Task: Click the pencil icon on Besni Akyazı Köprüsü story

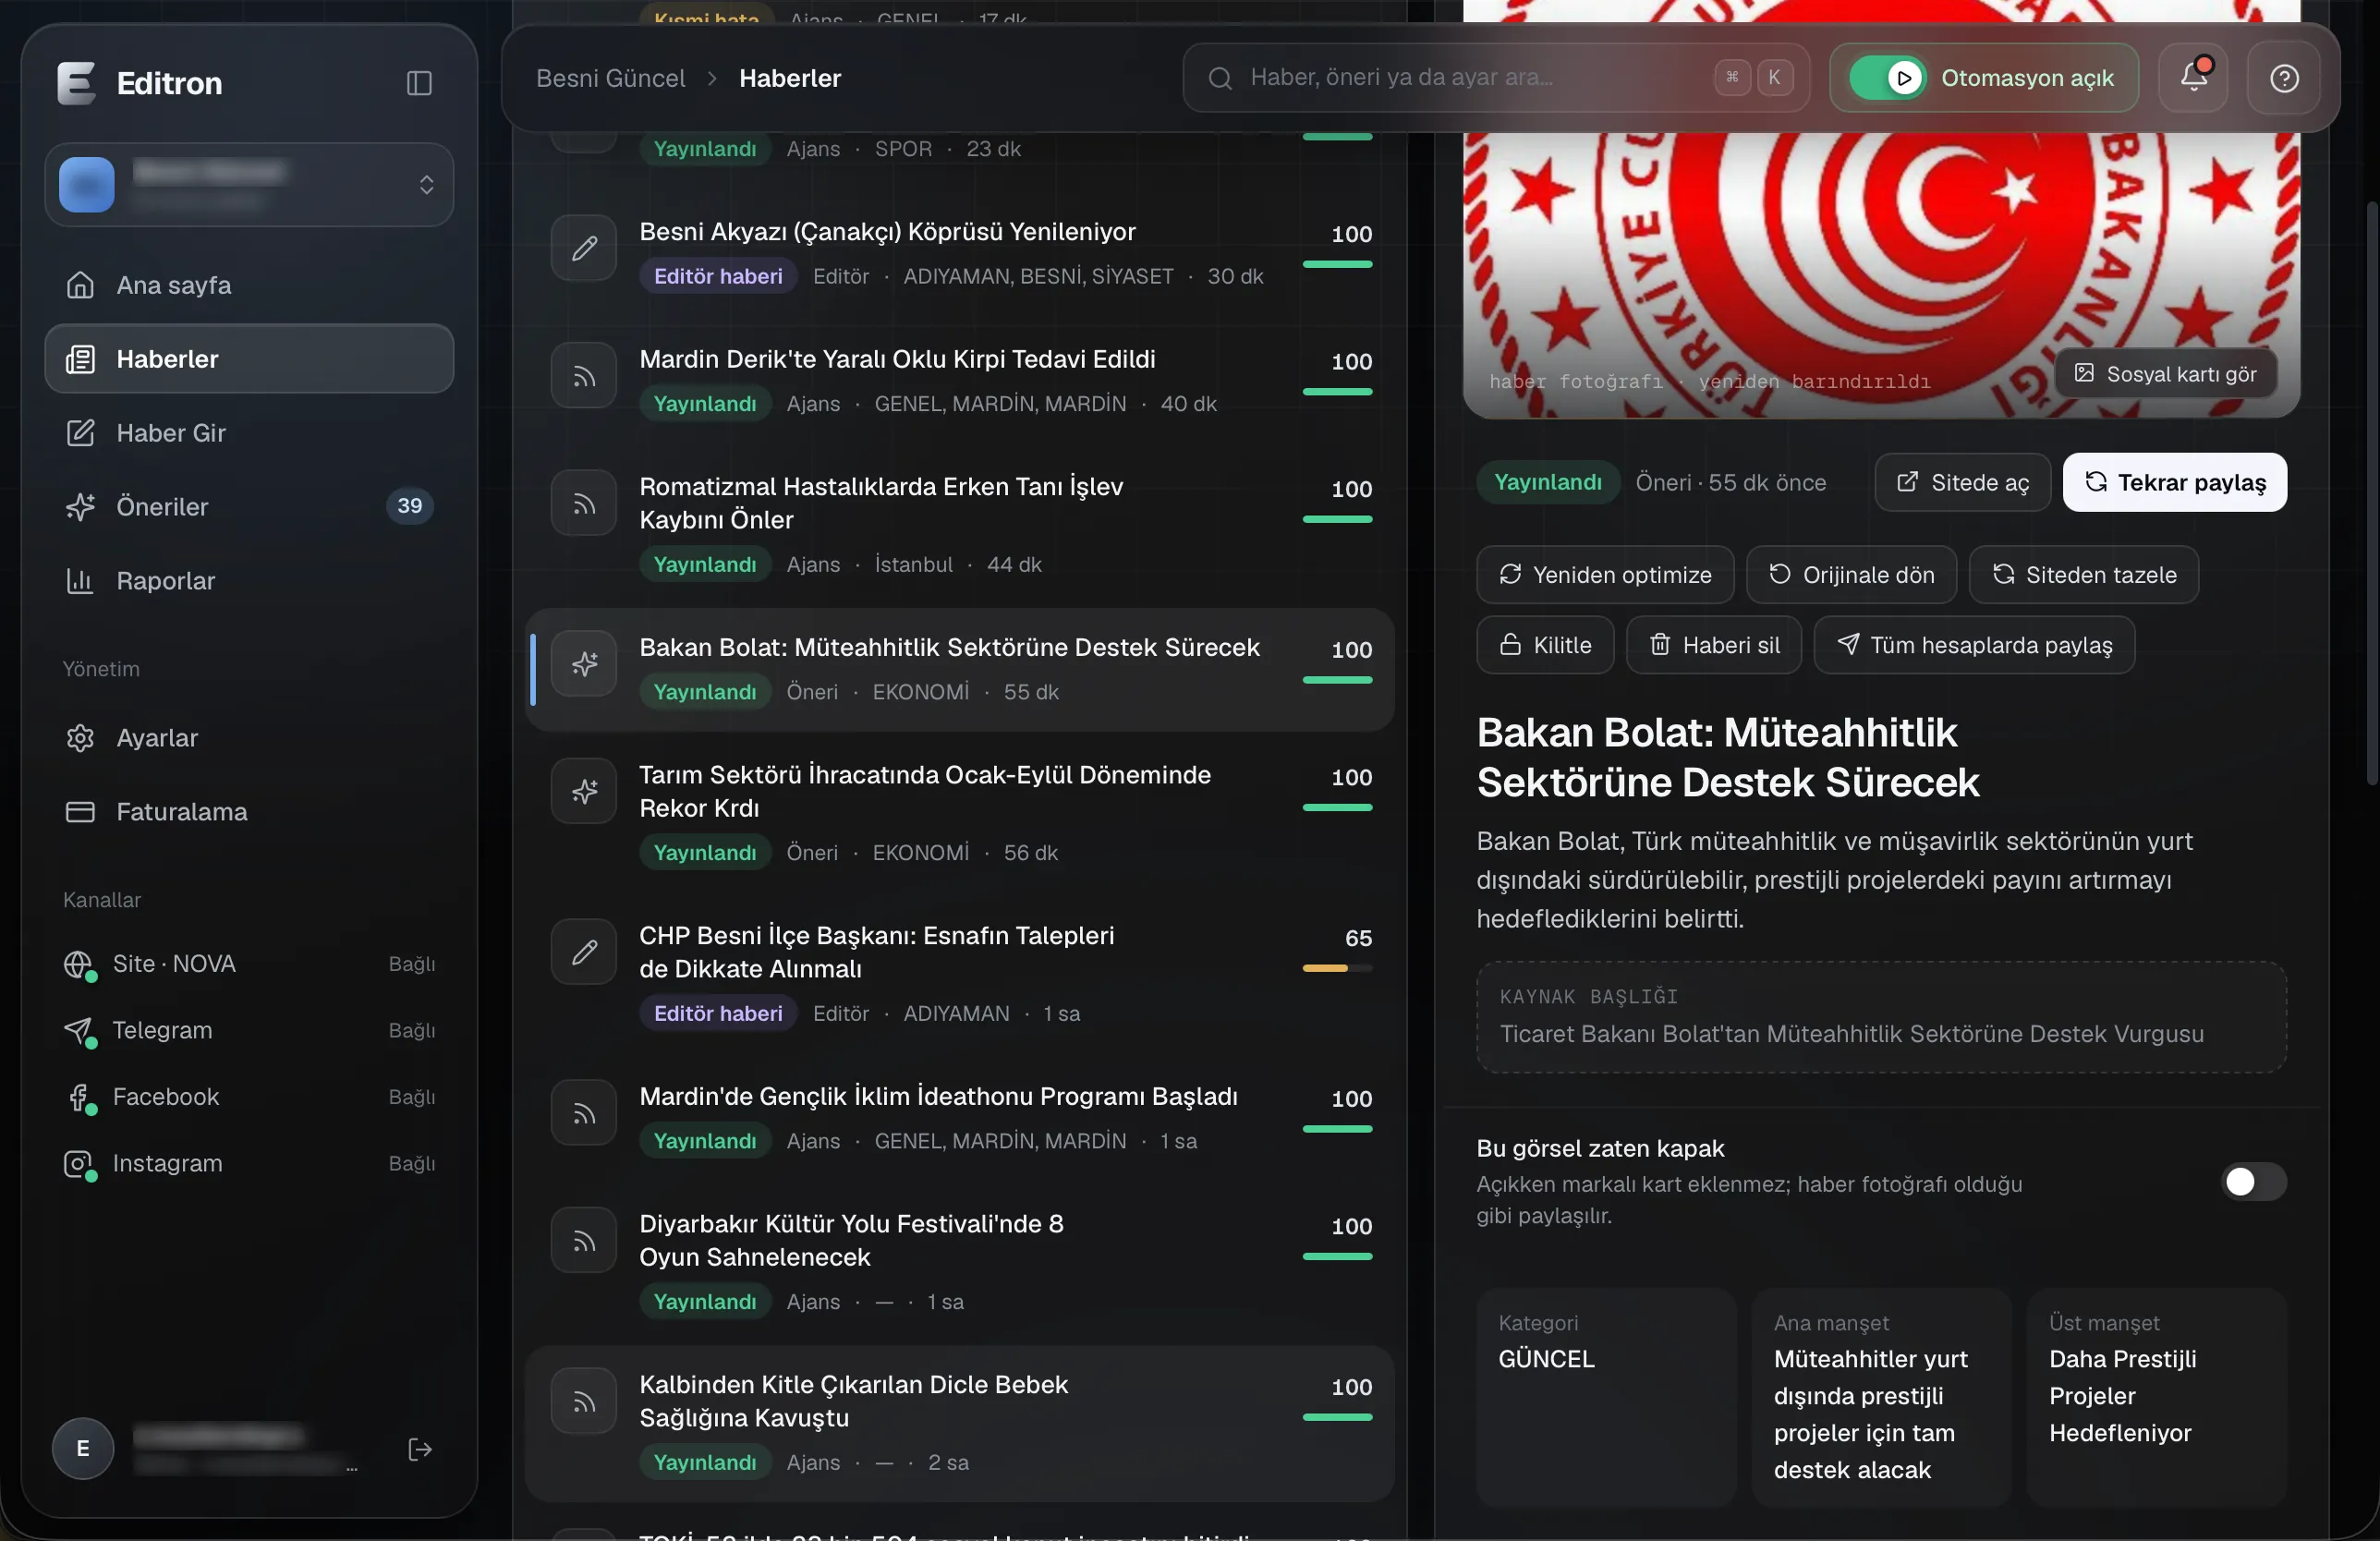Action: (x=584, y=248)
